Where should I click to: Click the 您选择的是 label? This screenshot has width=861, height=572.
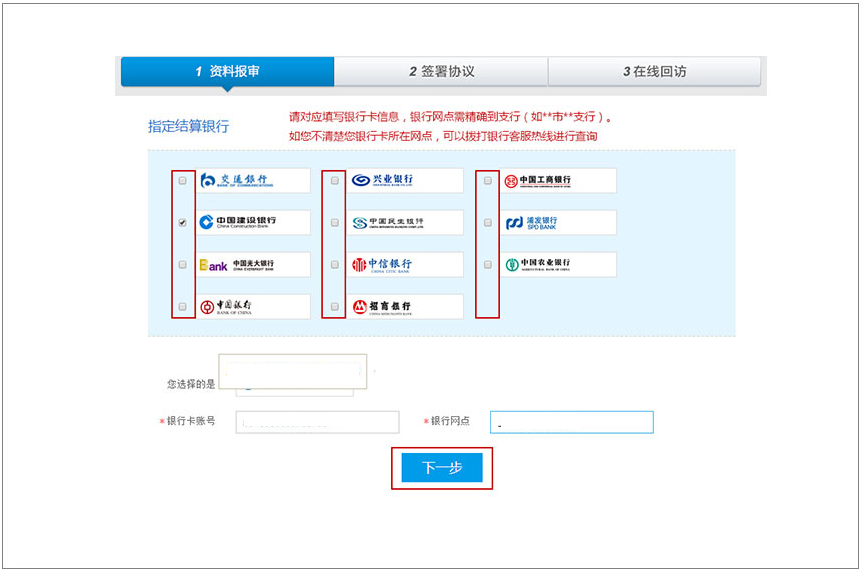pyautogui.click(x=191, y=384)
